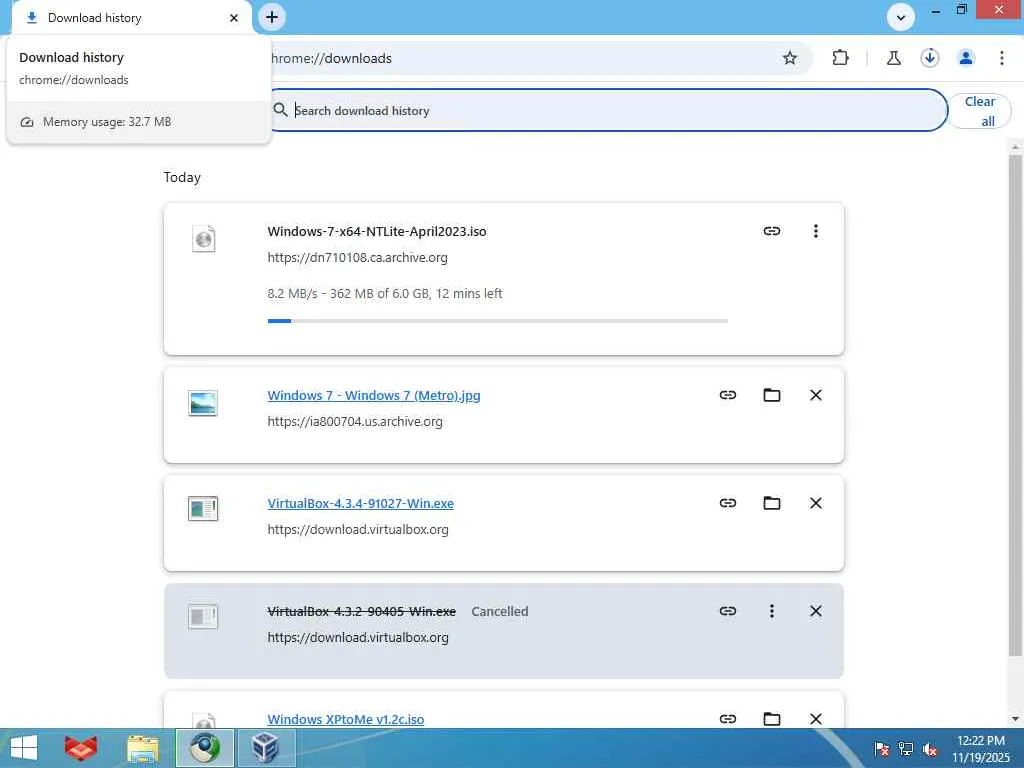This screenshot has width=1024, height=768.
Task: Copy link for Windows 7 (Metro).jpg download
Action: point(728,395)
